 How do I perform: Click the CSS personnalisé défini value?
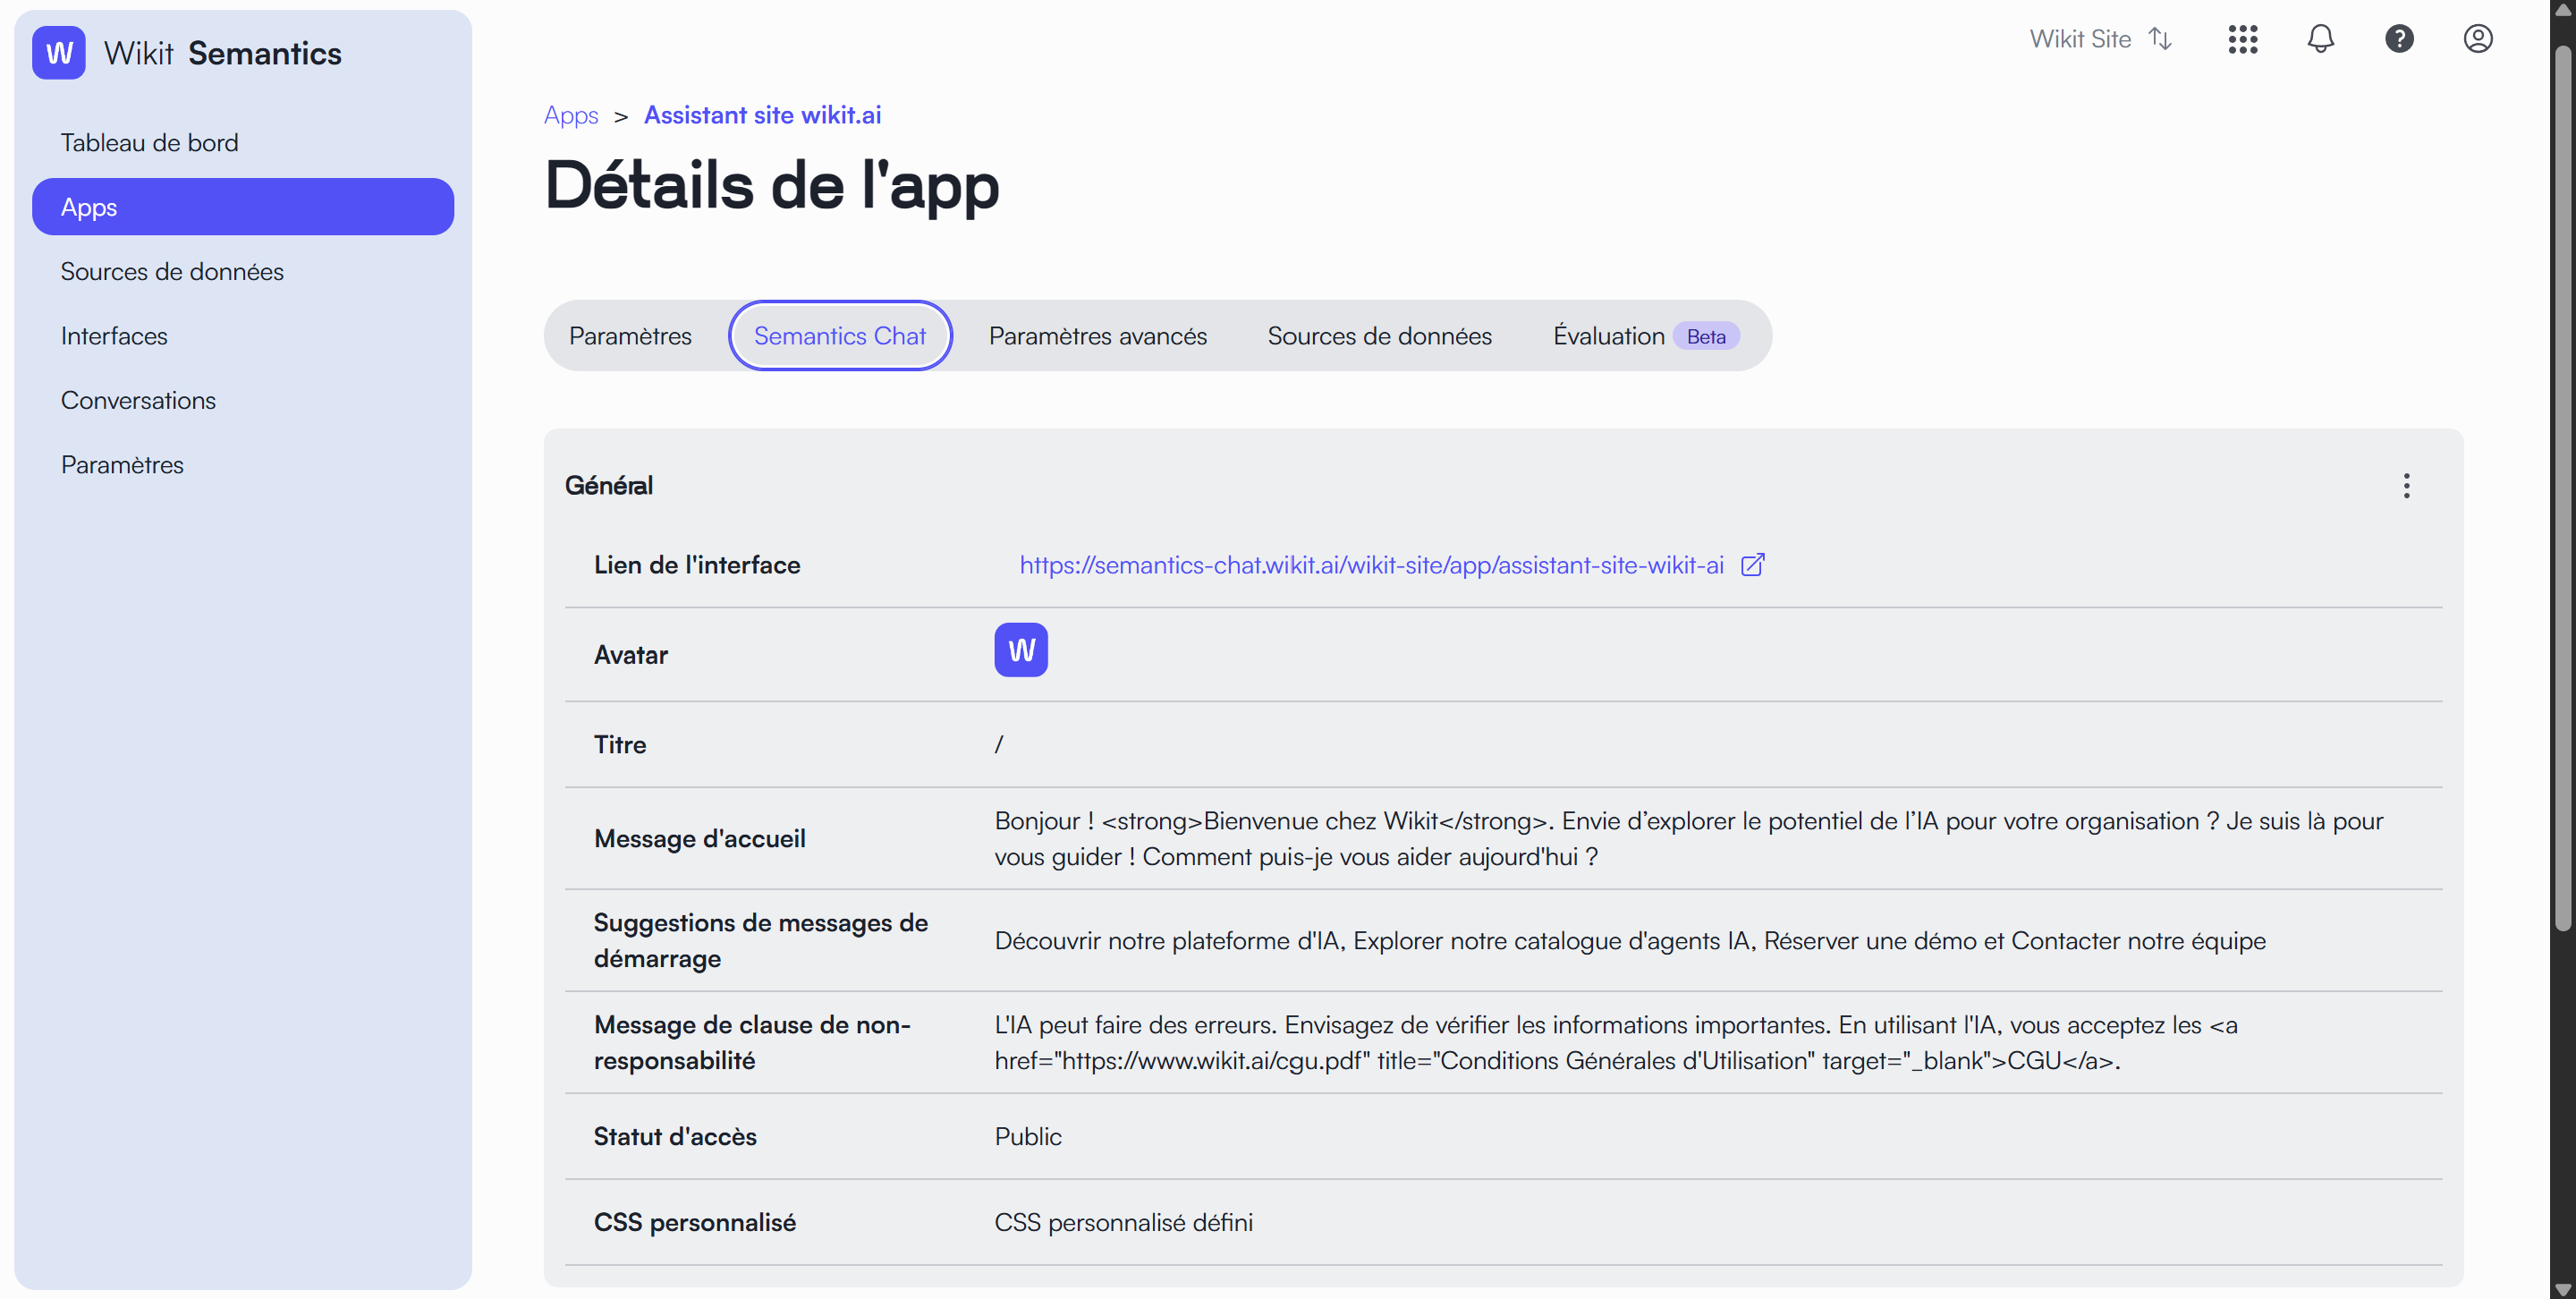(x=1124, y=1223)
